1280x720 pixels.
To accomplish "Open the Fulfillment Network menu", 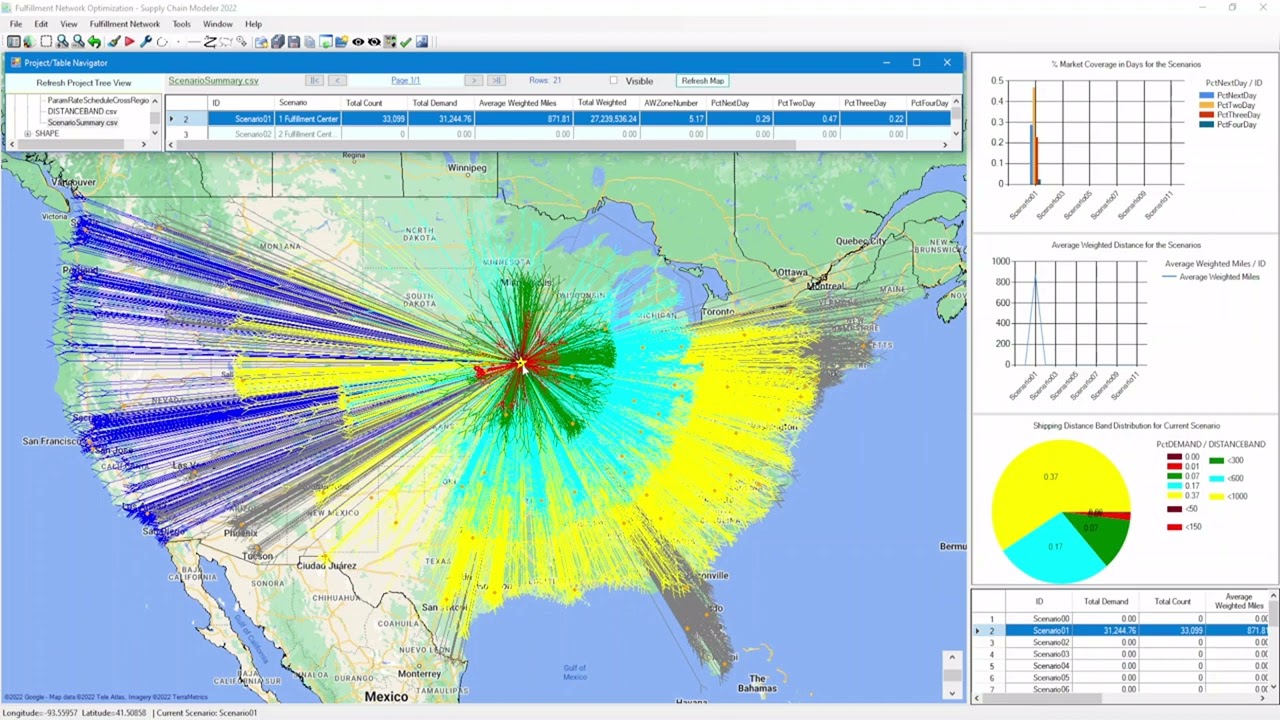I will pyautogui.click(x=124, y=24).
